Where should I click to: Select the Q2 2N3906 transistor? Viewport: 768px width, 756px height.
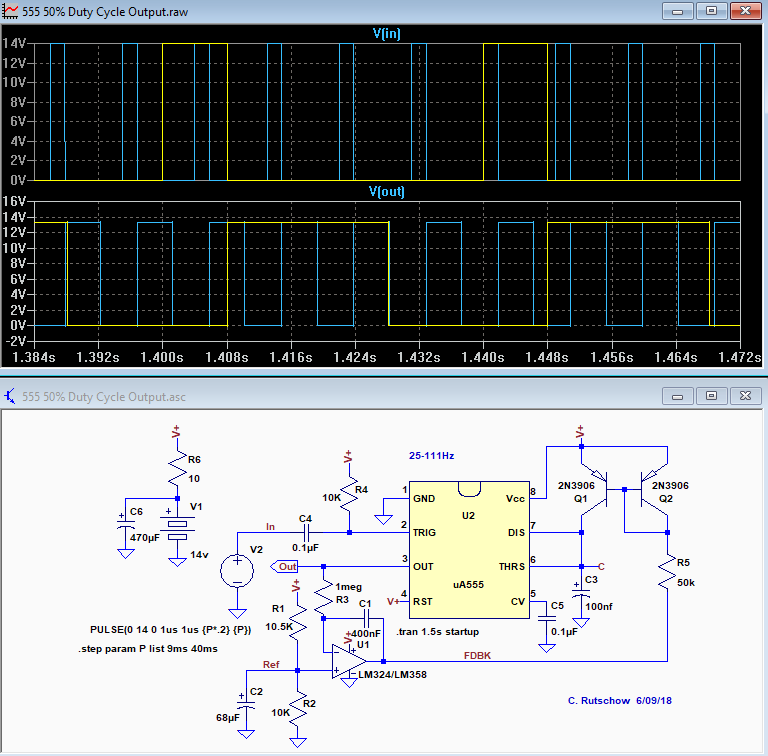[x=654, y=490]
